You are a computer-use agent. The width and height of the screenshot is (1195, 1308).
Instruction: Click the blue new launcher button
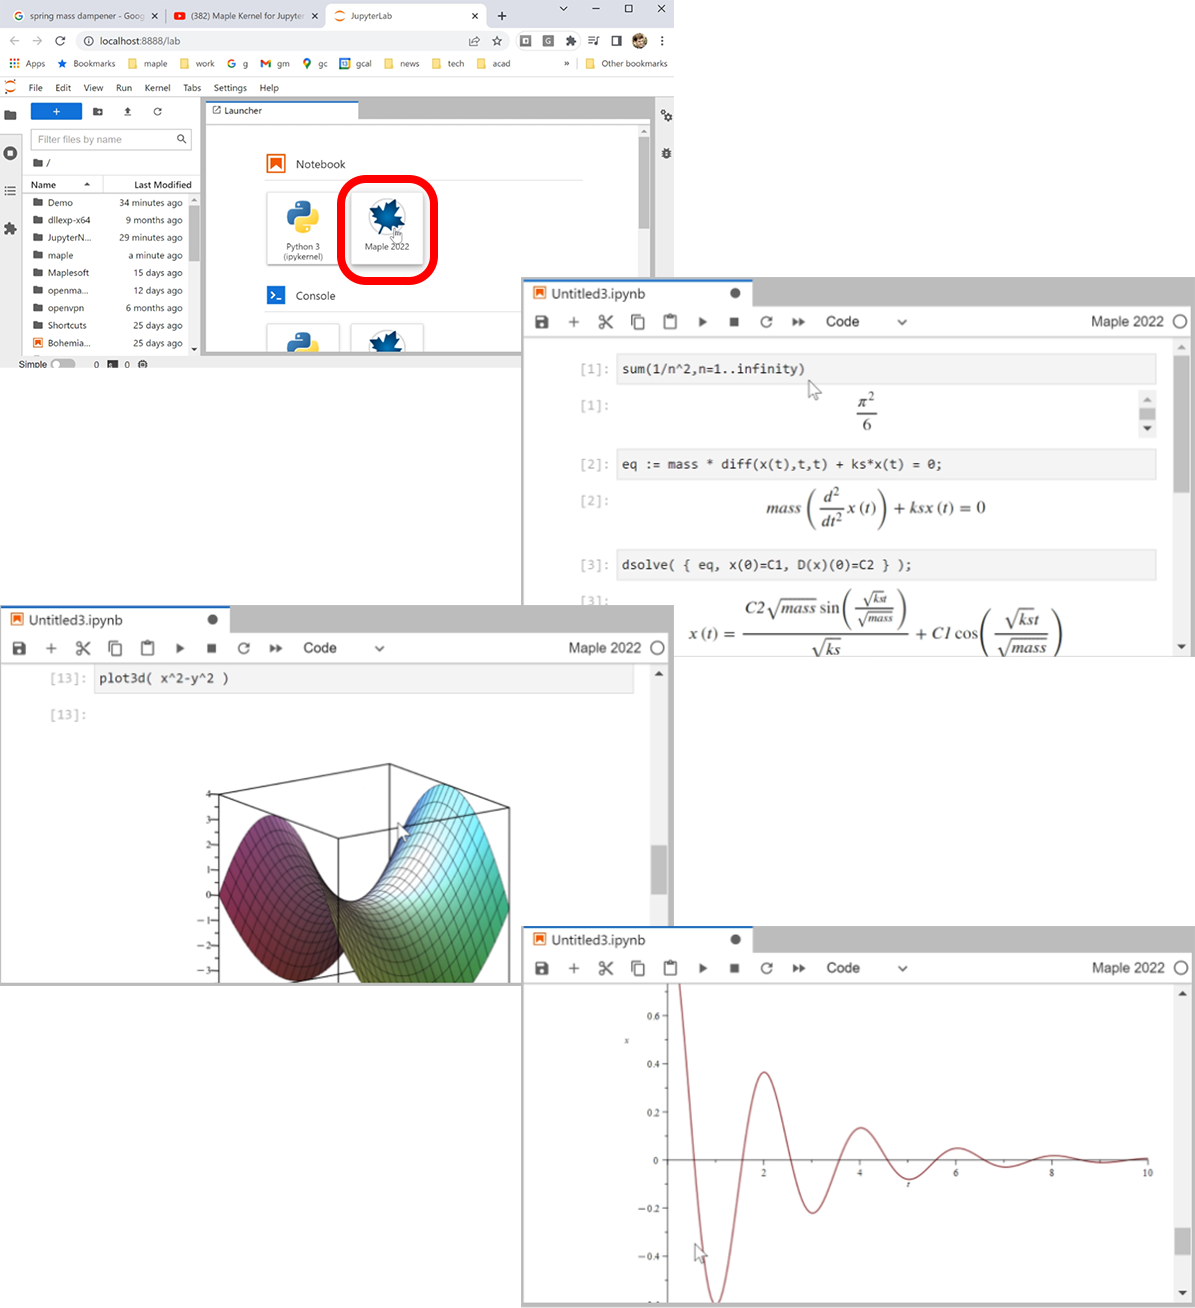(x=56, y=112)
